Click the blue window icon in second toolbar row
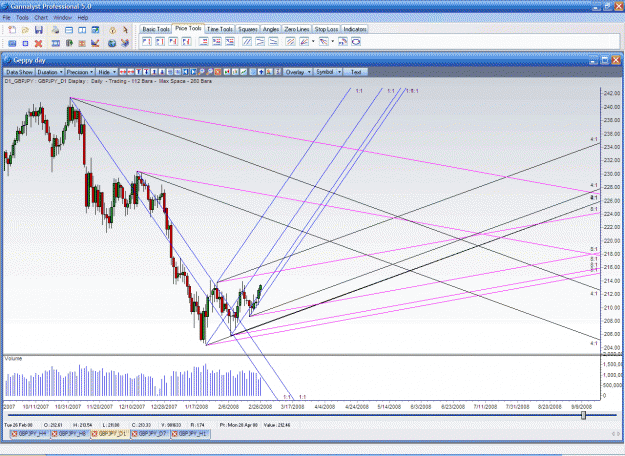The width and height of the screenshot is (625, 456). (12, 43)
